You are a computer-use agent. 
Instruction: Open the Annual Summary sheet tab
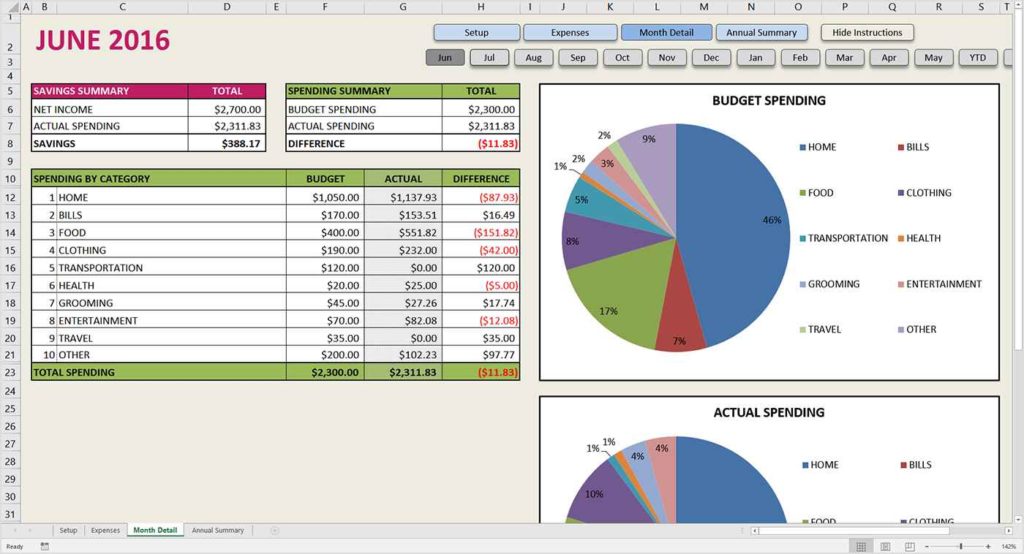(217, 530)
